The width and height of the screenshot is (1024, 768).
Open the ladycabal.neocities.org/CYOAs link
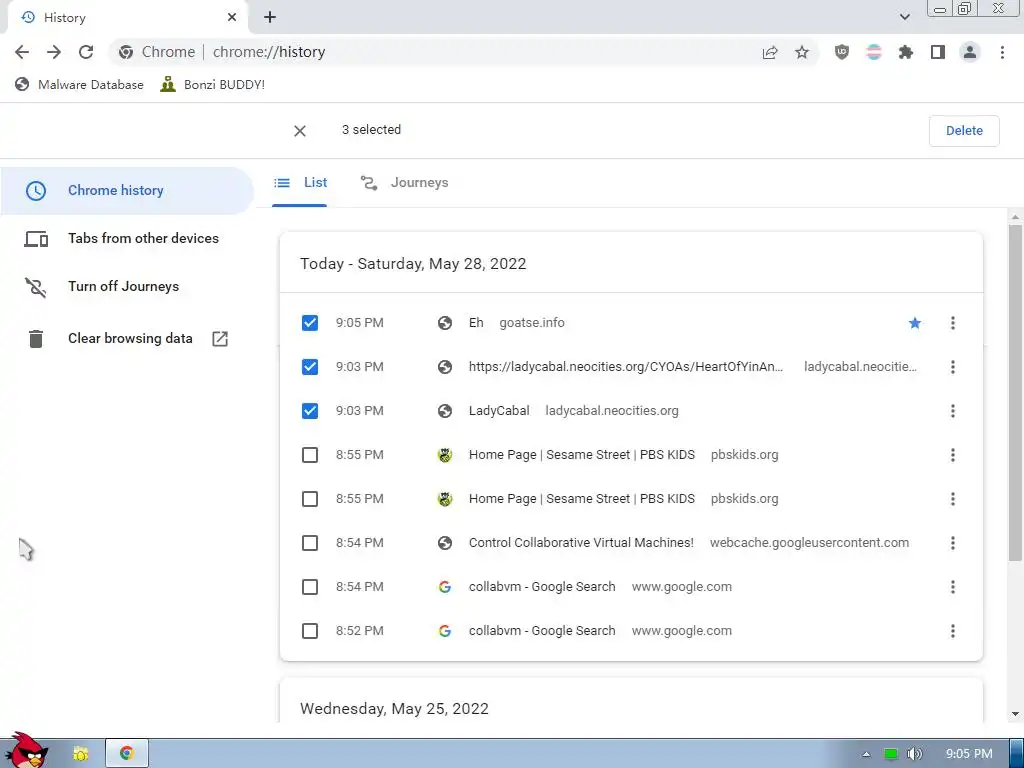(x=626, y=367)
